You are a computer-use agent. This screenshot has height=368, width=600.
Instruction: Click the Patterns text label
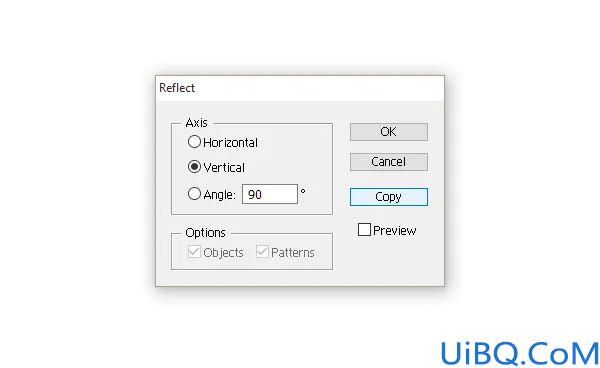coord(293,253)
